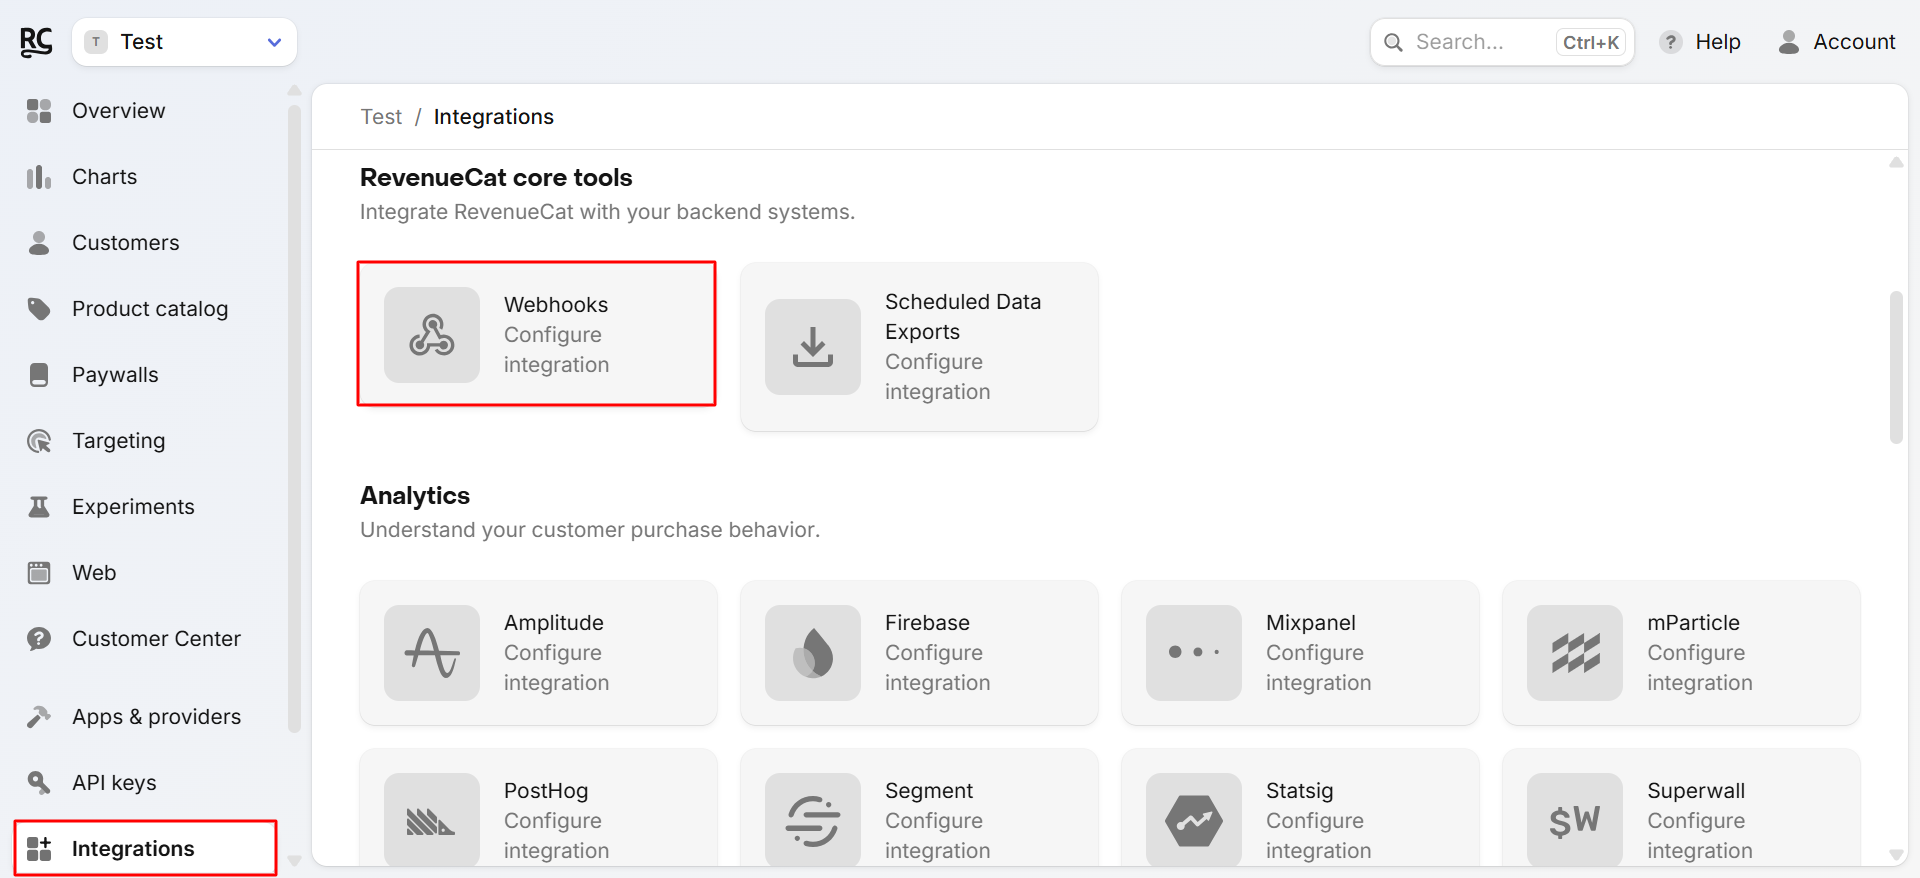This screenshot has height=878, width=1920.
Task: Configure the Mixpanel integration
Action: coord(1300,653)
